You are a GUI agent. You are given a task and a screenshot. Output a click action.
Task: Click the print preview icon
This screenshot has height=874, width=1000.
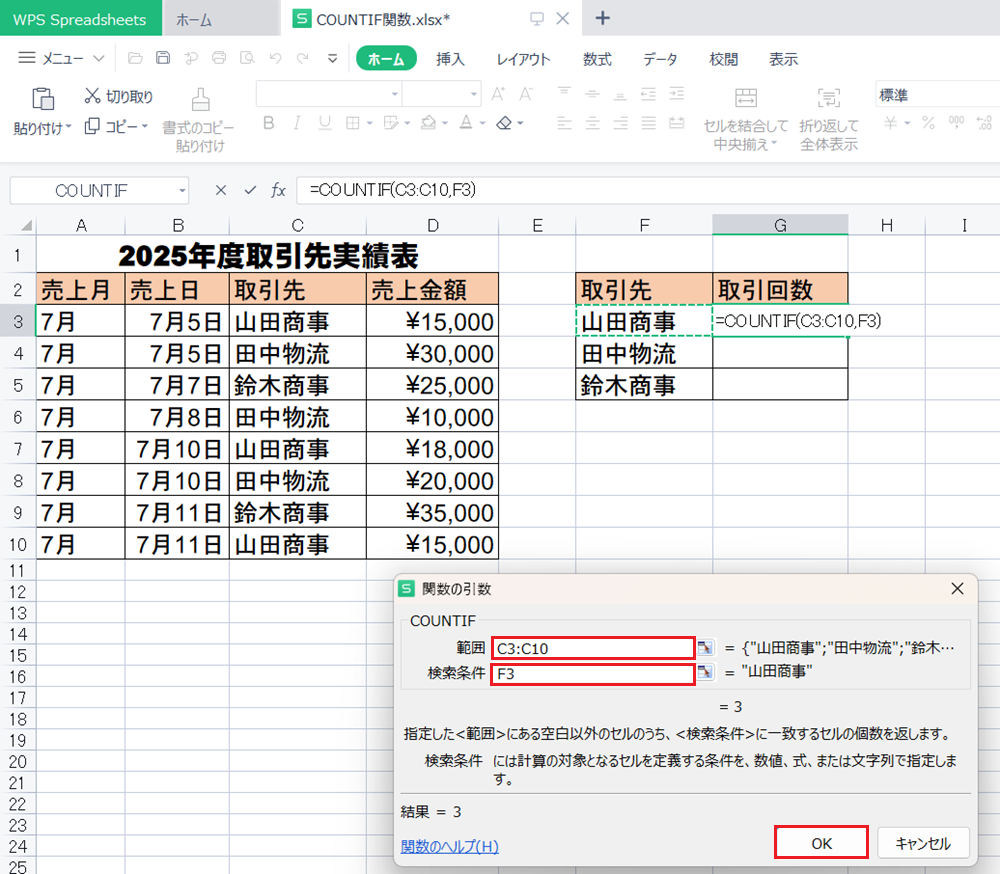pos(247,59)
